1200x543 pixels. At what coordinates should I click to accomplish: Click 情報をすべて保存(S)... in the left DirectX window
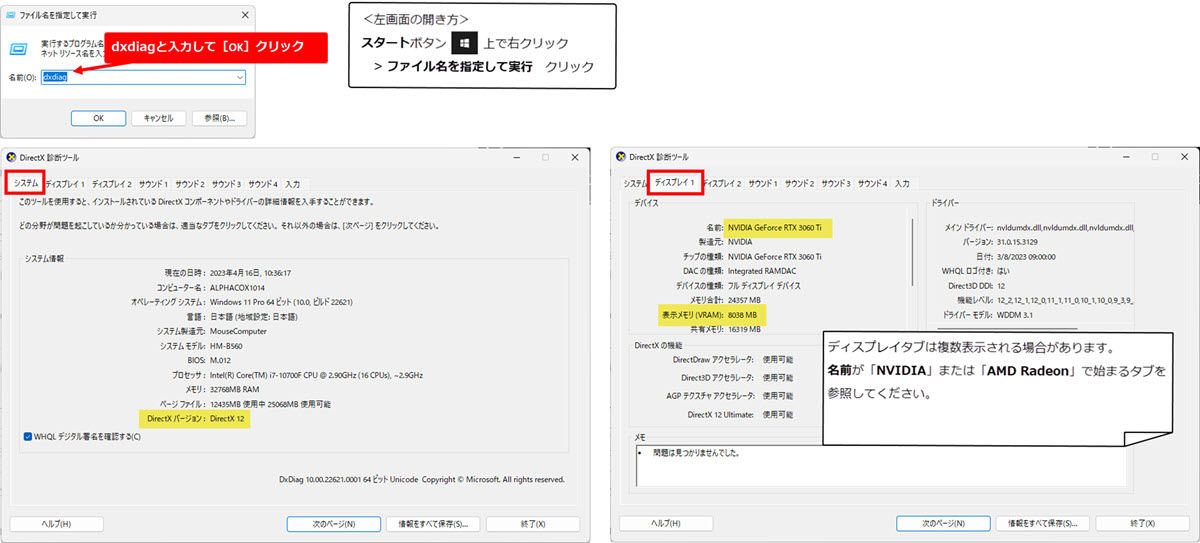tap(433, 523)
